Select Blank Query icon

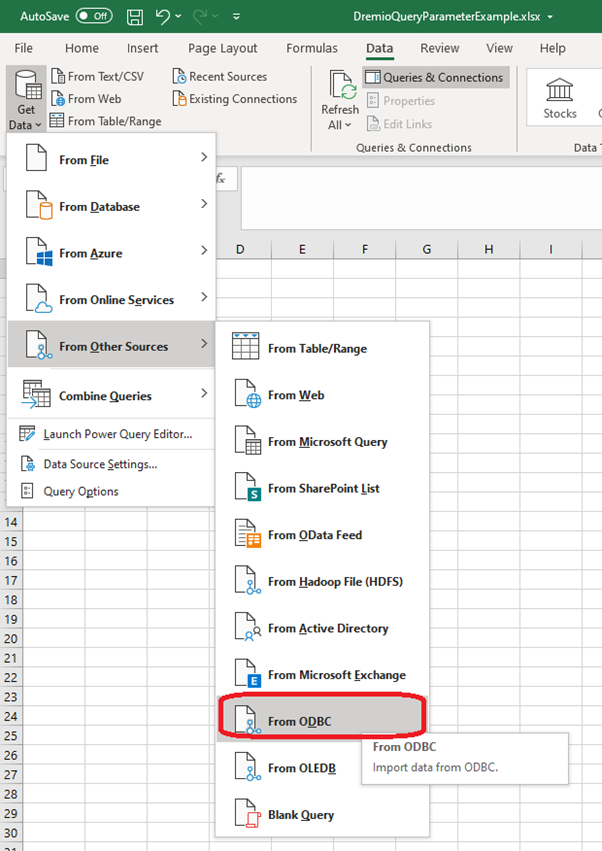247,814
